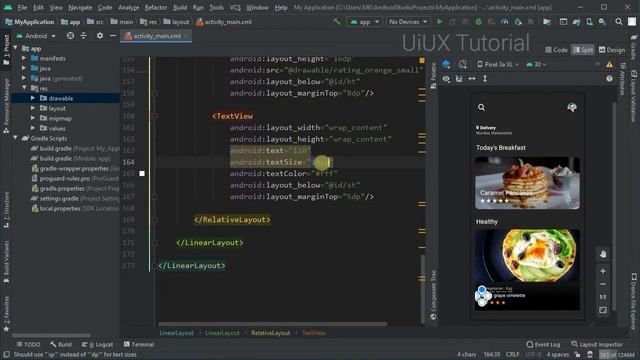Open the Project Structure folder icon
This screenshot has width=640, height=360.
tap(547, 22)
